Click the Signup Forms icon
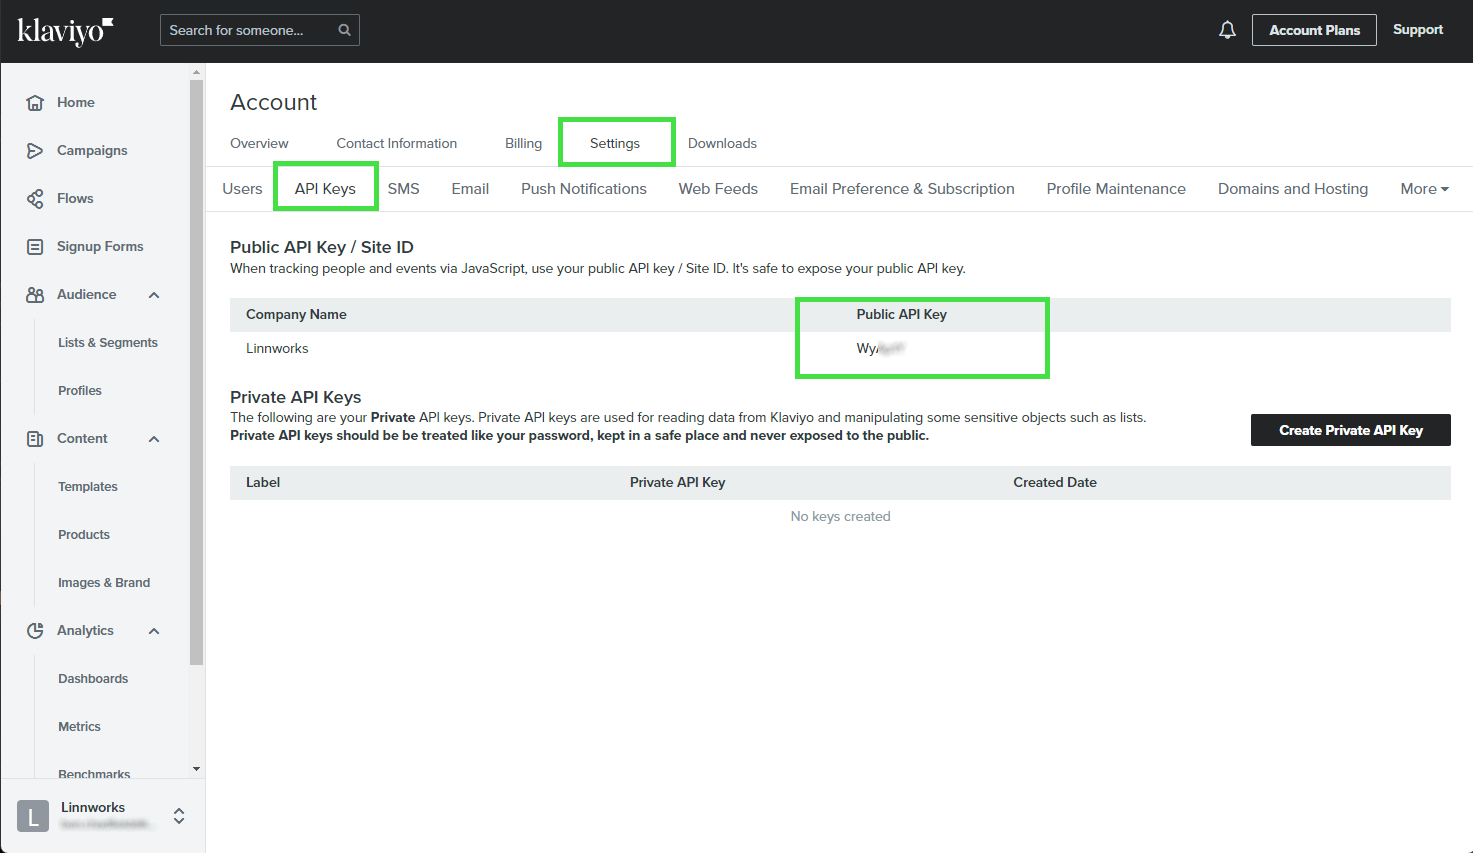The image size is (1473, 853). (x=35, y=247)
